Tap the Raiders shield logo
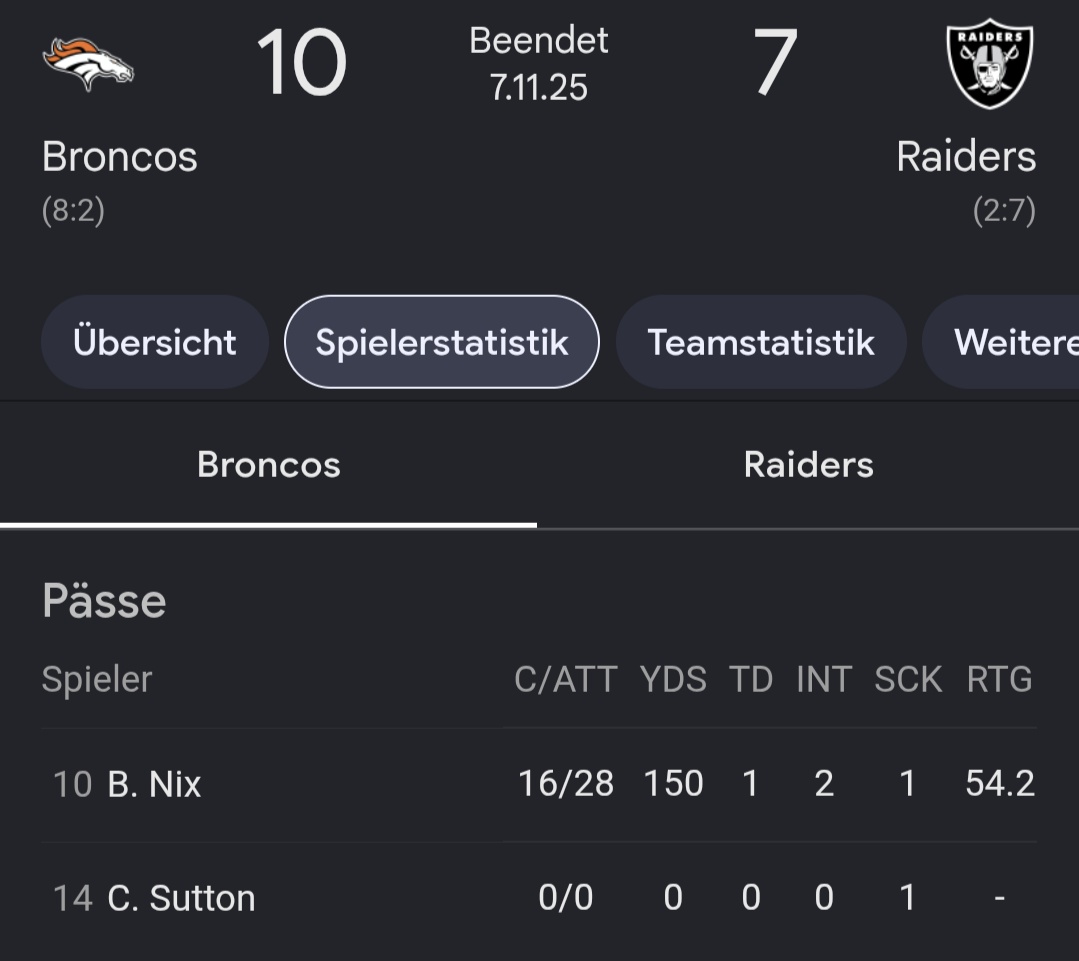This screenshot has width=1079, height=961. click(x=990, y=63)
